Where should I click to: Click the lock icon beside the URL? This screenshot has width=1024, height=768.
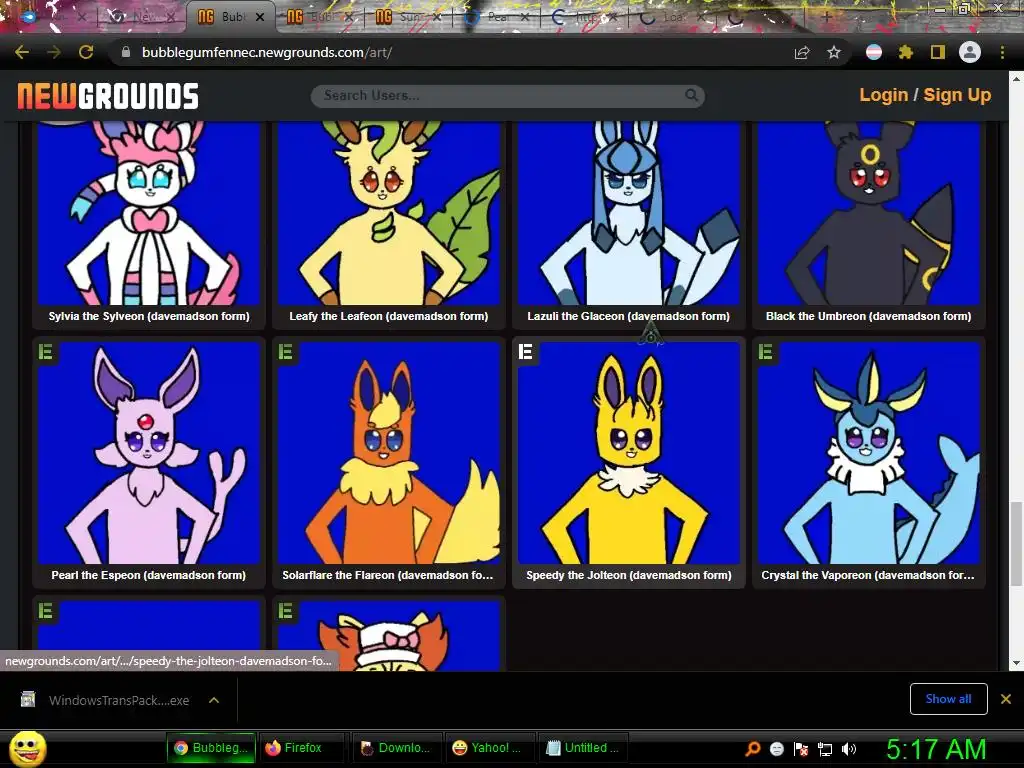126,52
